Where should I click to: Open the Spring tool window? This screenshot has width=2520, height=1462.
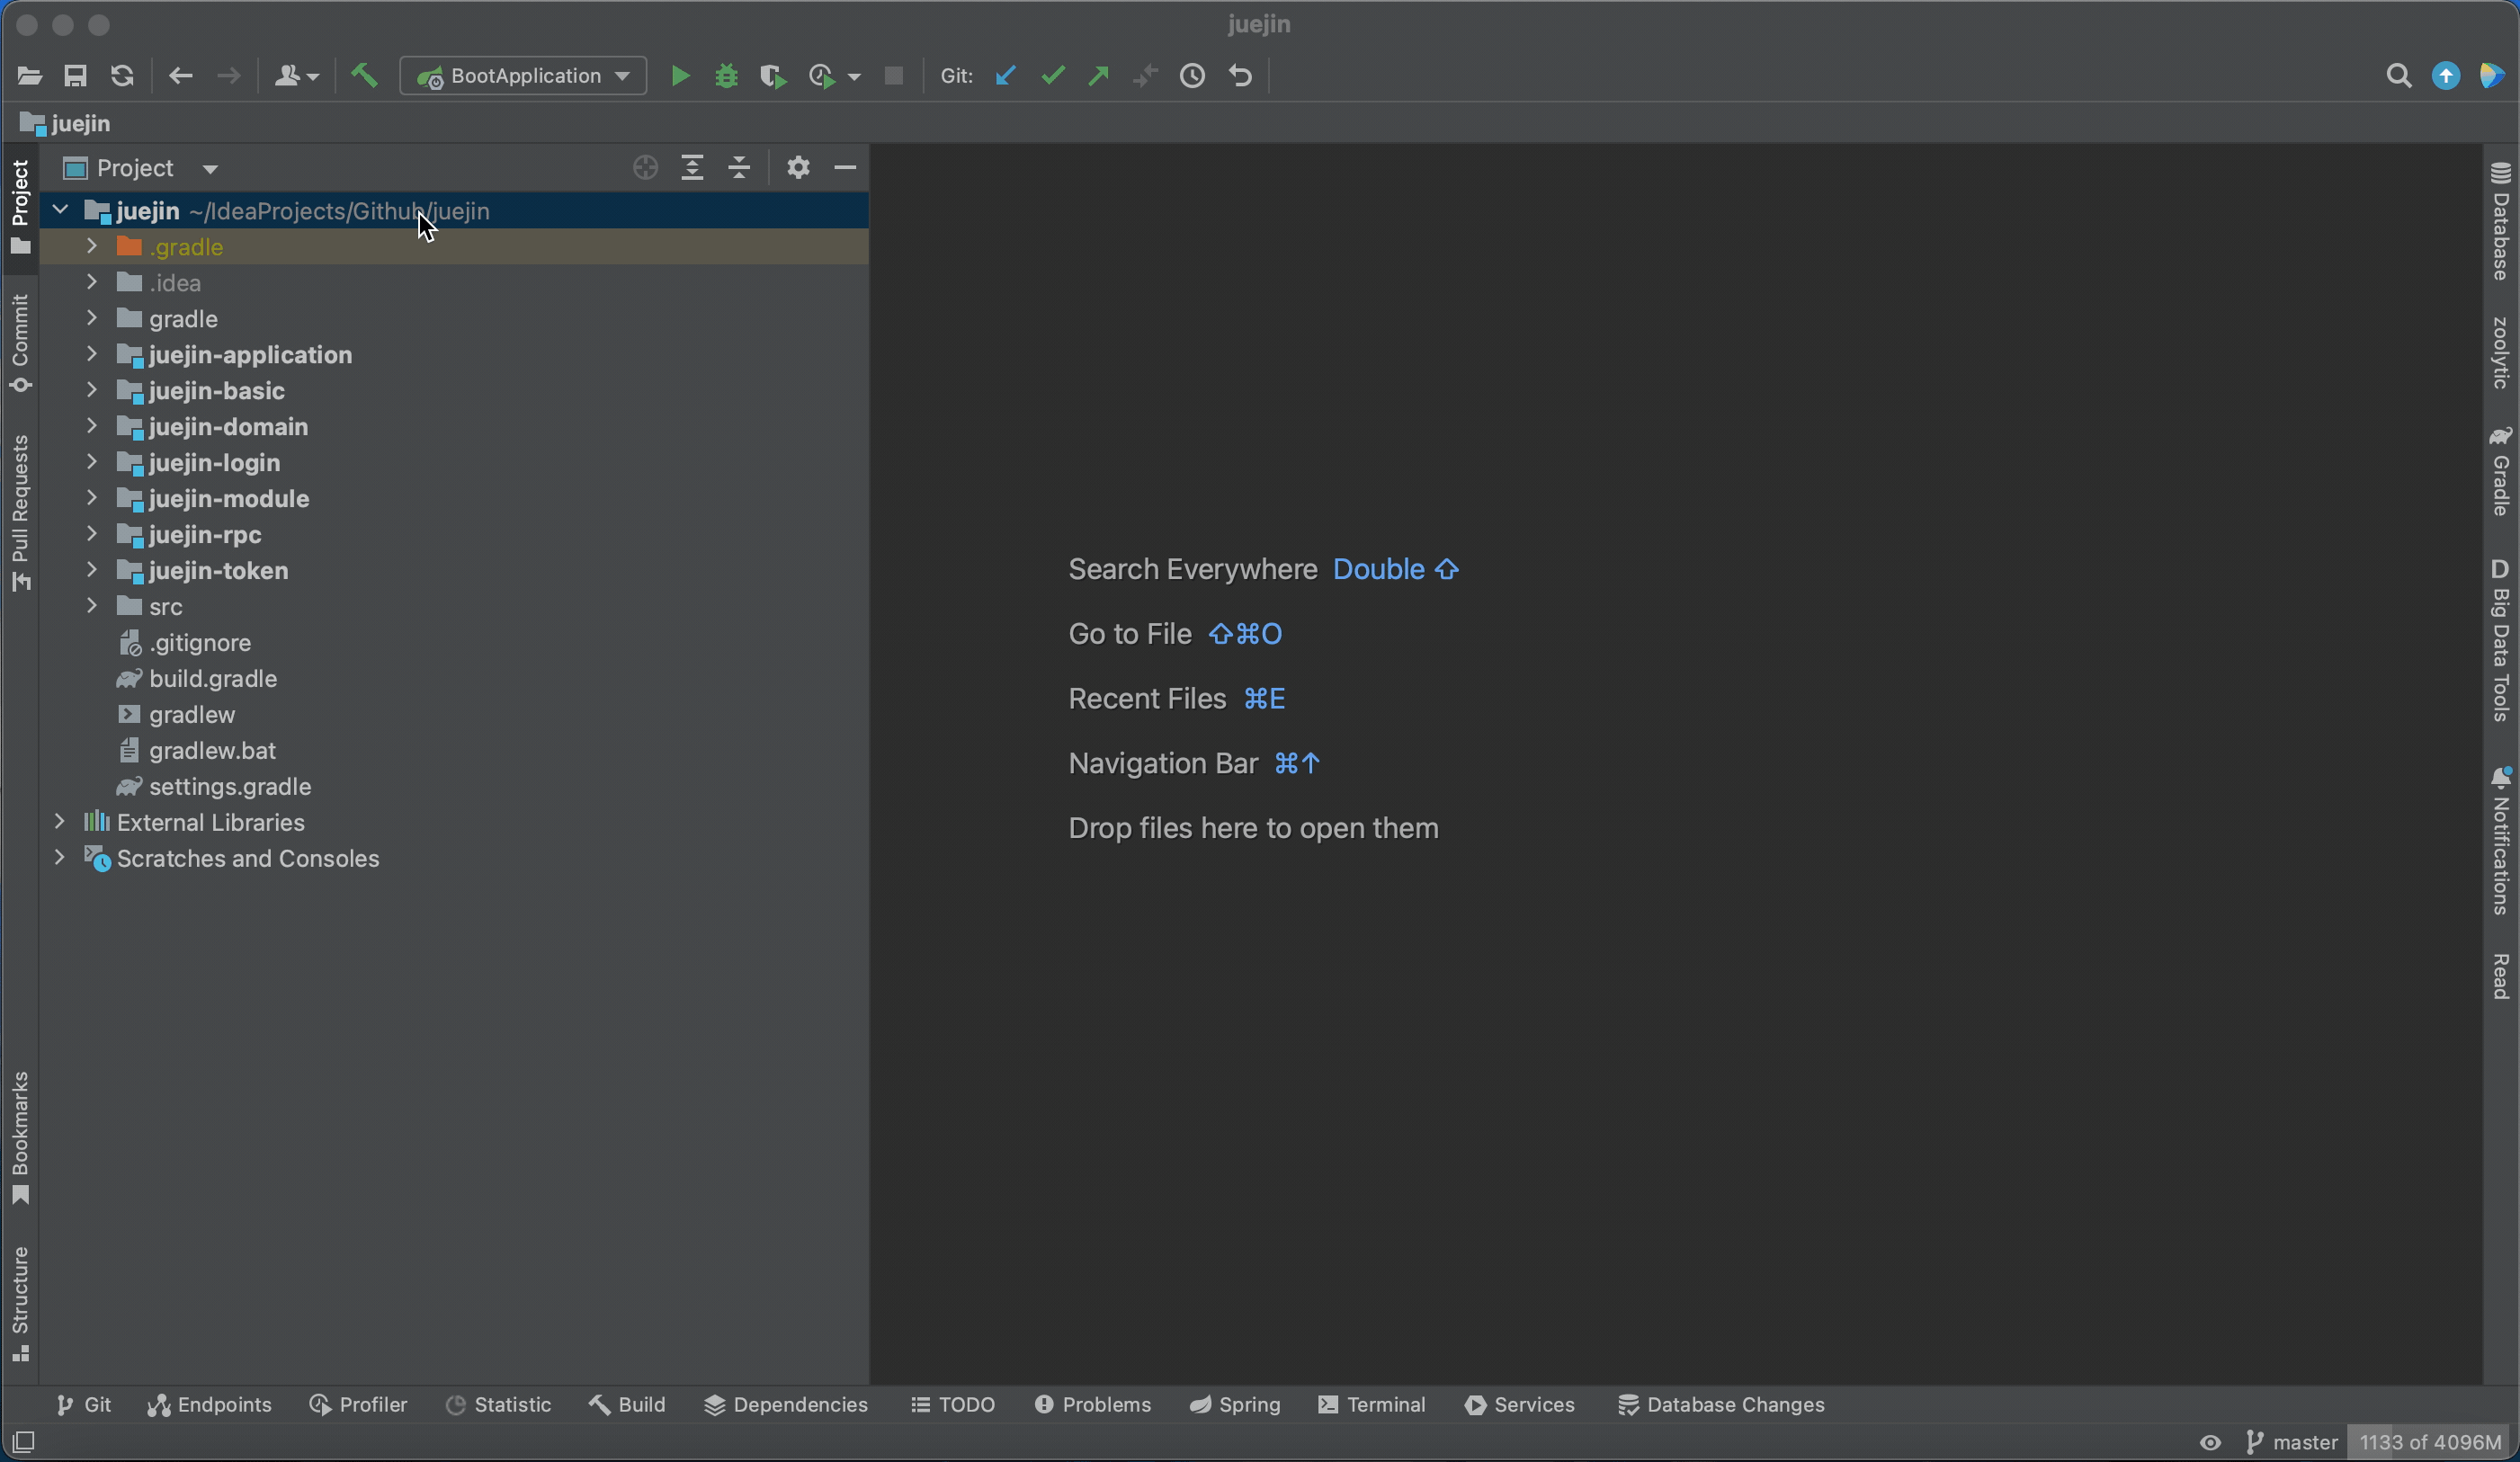click(1235, 1404)
